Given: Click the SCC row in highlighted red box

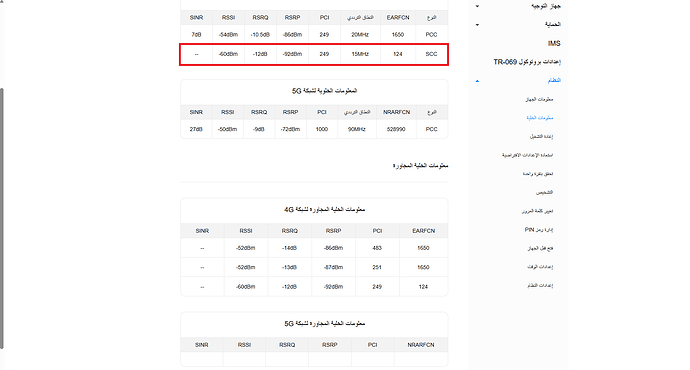Looking at the screenshot, I should pyautogui.click(x=314, y=54).
